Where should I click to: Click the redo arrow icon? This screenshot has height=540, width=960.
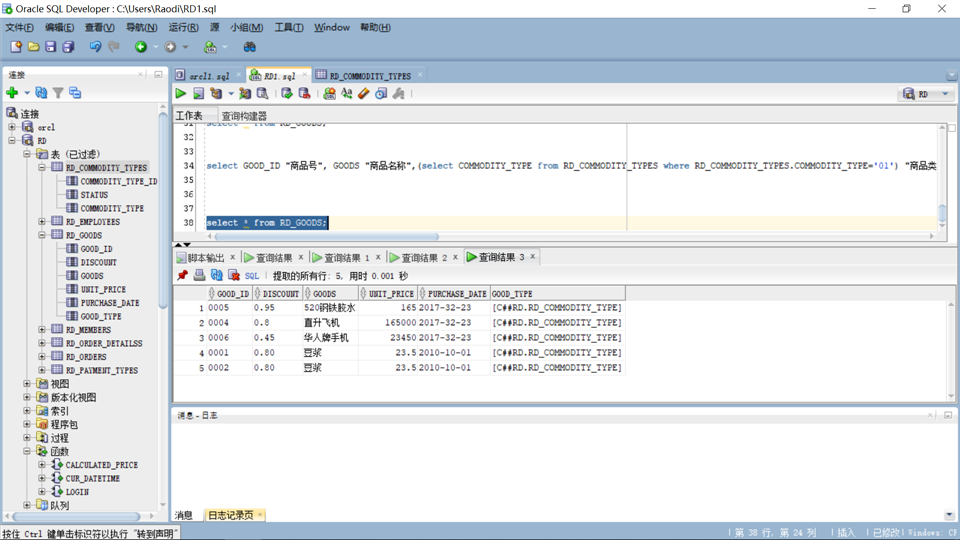click(x=113, y=47)
